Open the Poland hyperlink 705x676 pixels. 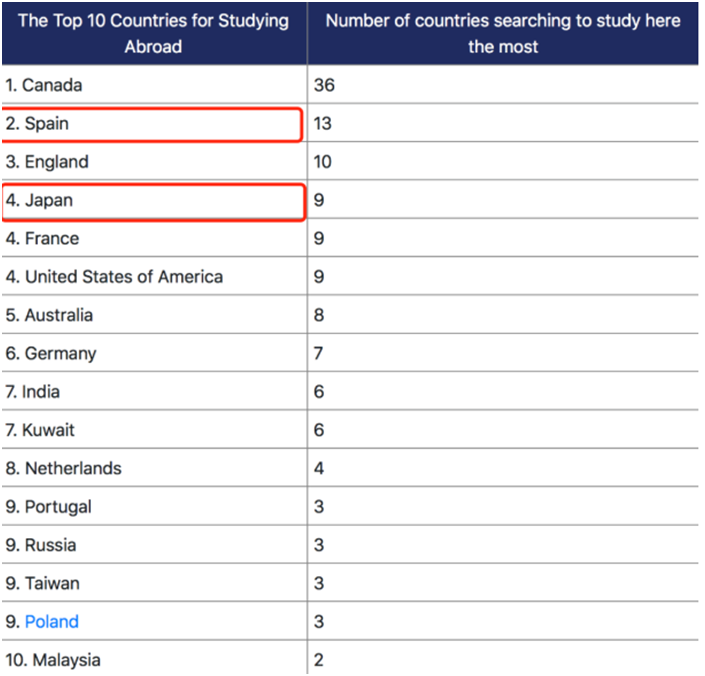pyautogui.click(x=52, y=622)
